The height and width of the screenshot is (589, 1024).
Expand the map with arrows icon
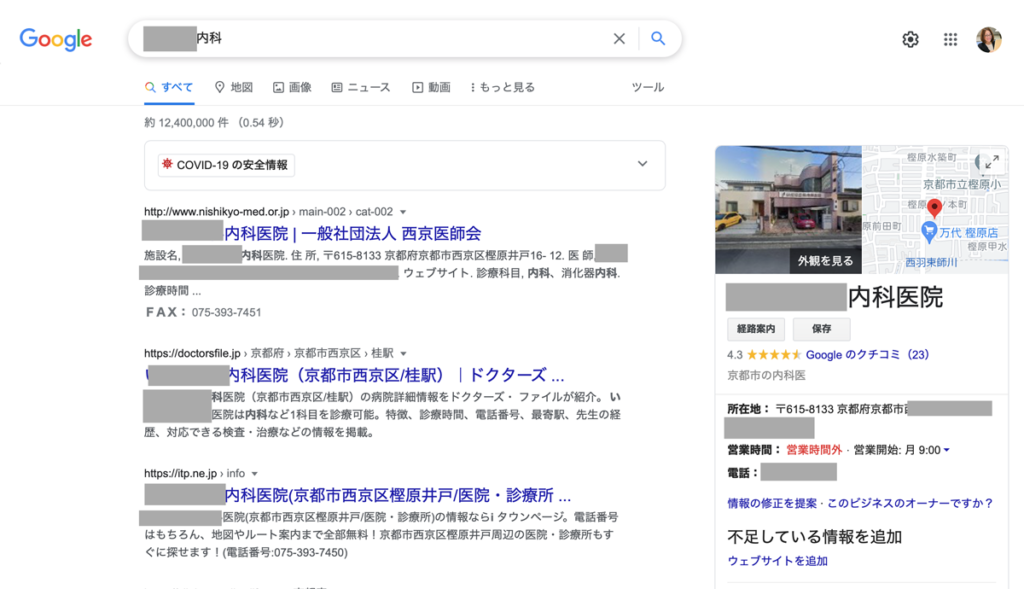(992, 161)
